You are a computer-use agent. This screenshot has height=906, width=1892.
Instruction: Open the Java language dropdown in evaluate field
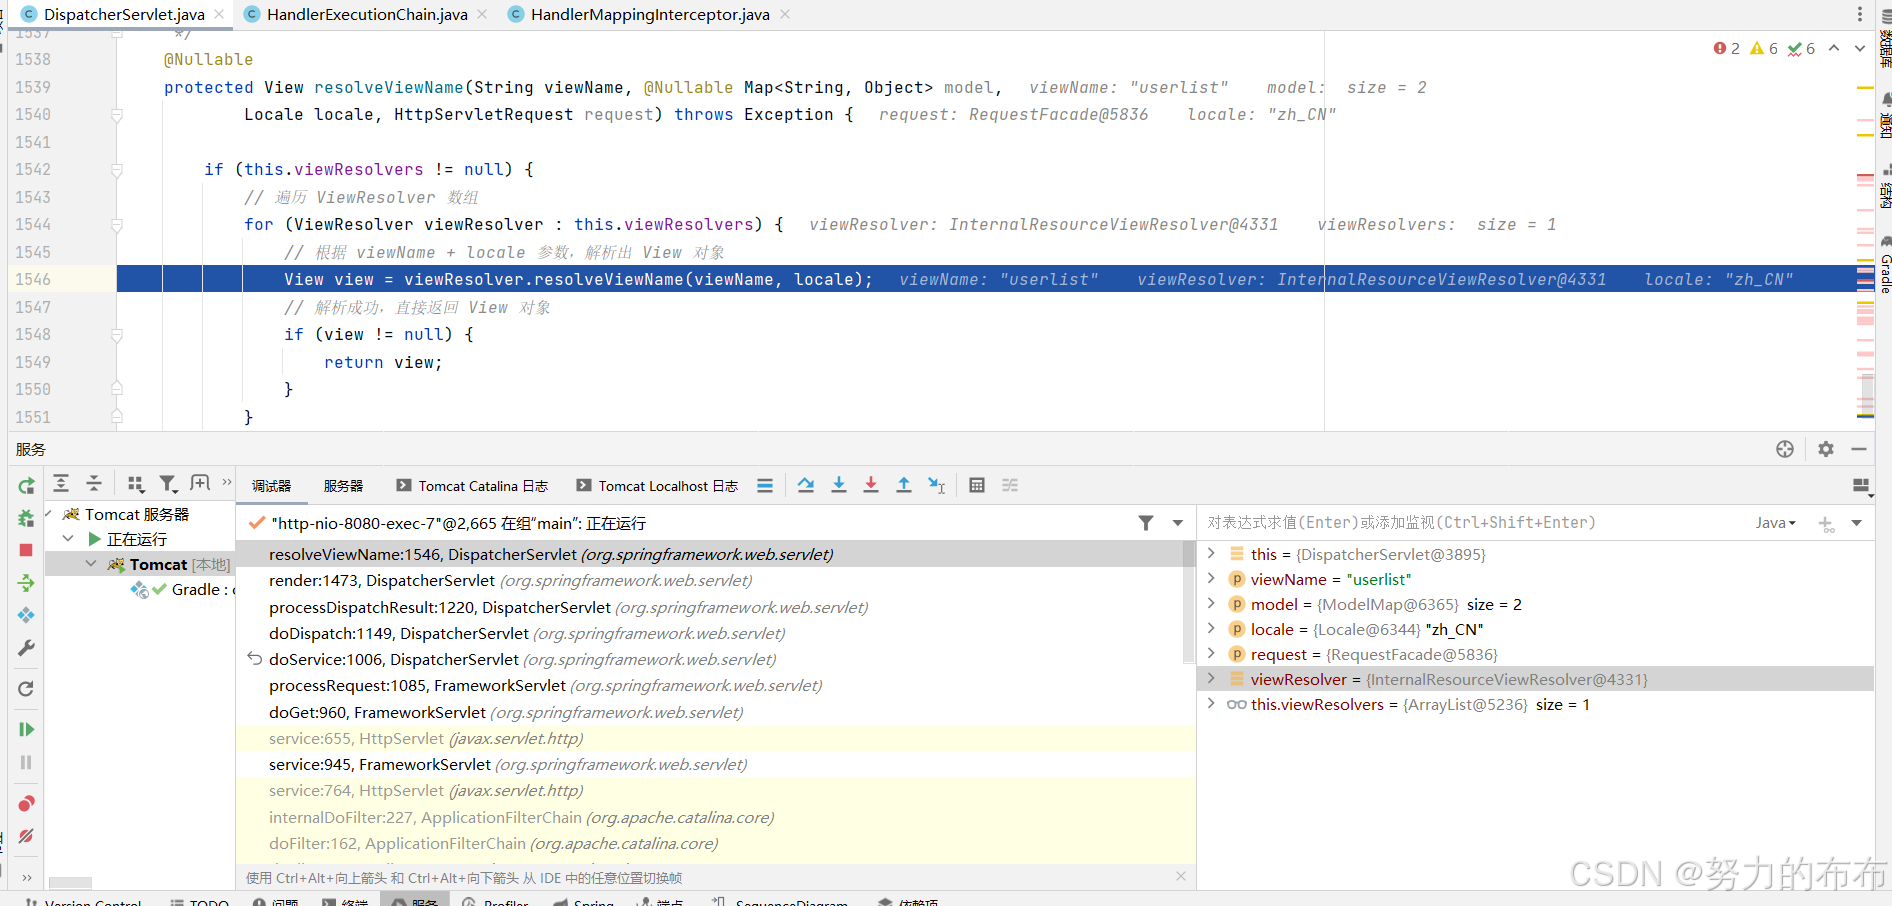(1776, 523)
